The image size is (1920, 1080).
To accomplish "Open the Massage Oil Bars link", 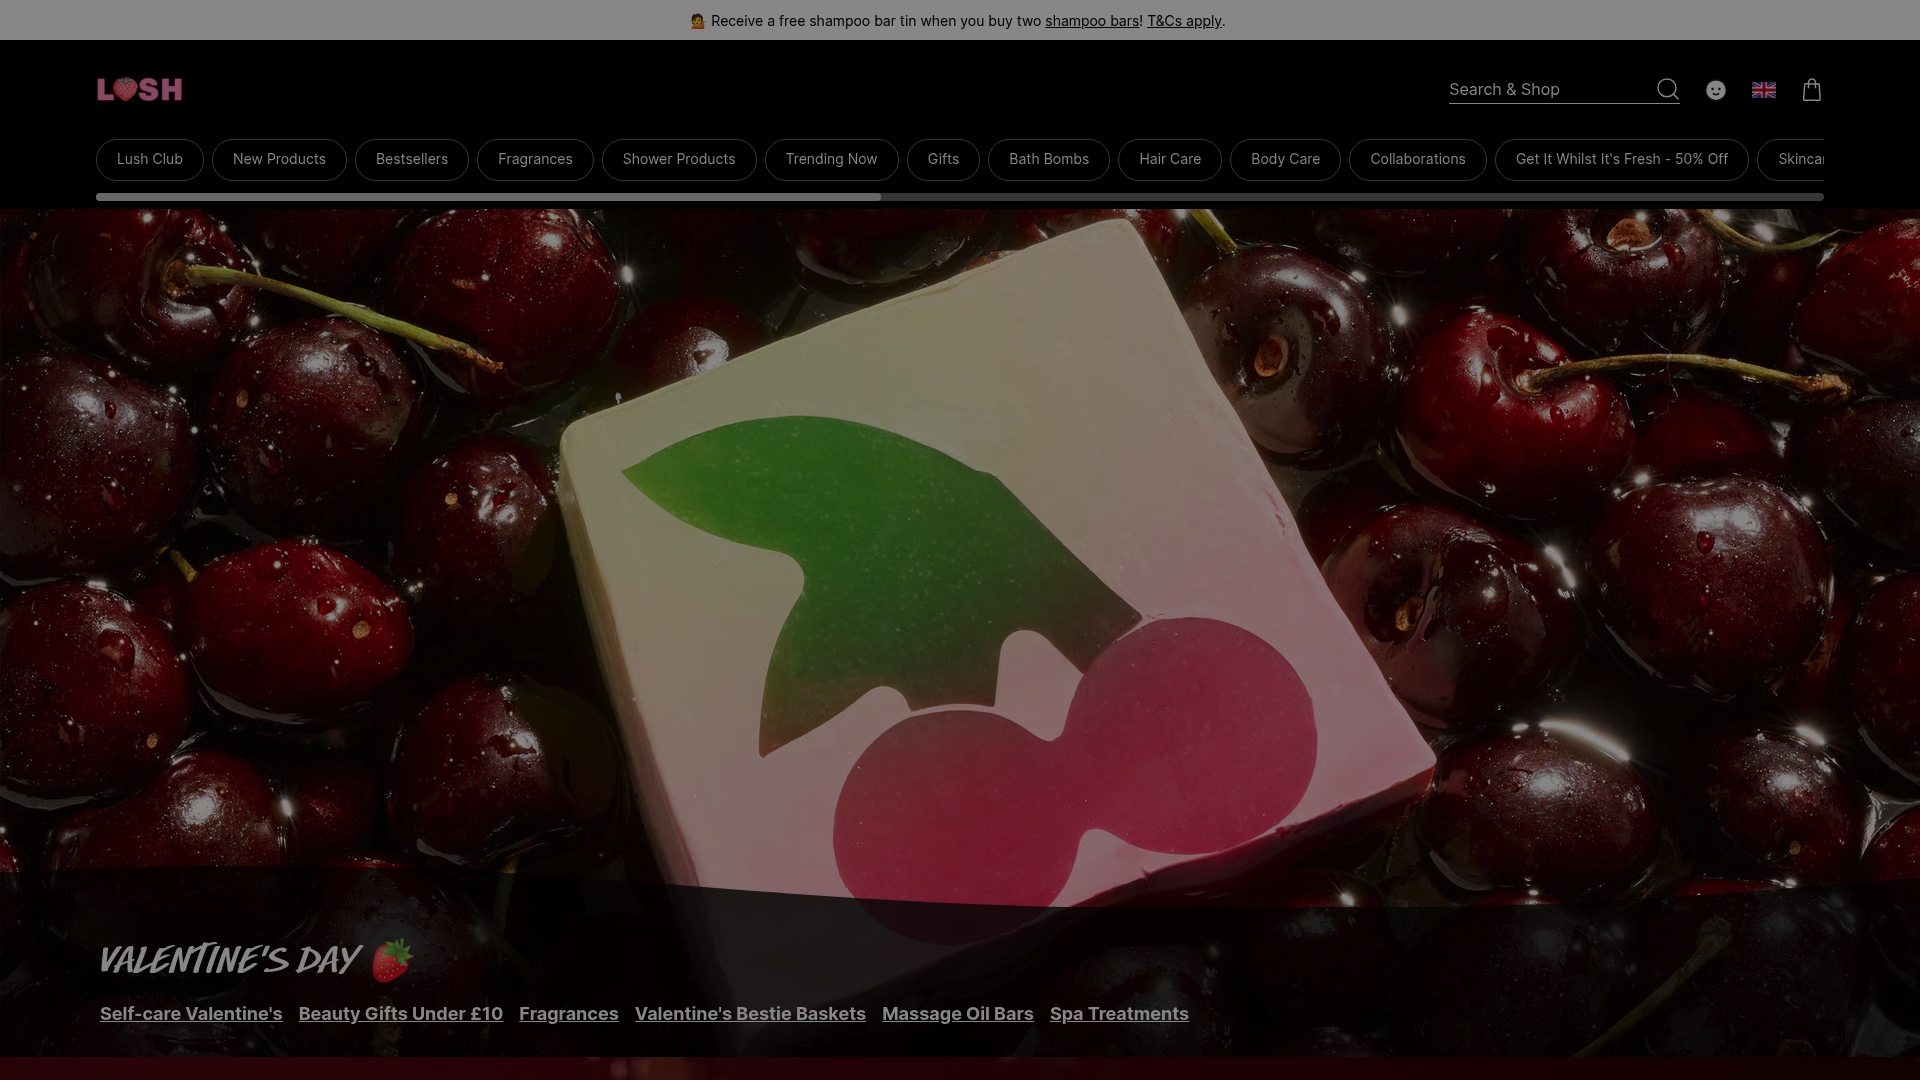I will [958, 1014].
